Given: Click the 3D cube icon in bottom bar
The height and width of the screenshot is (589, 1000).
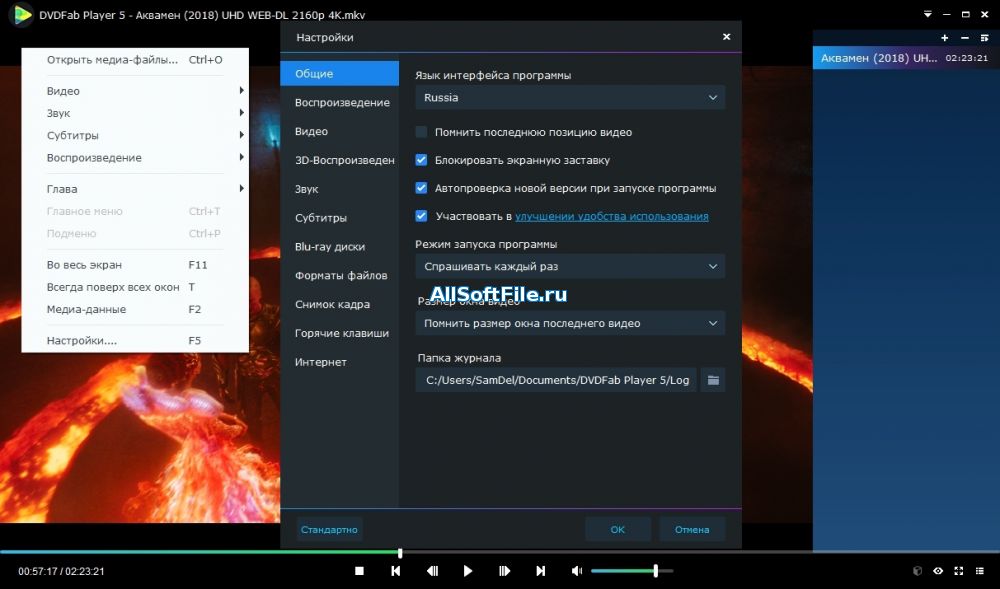Looking at the screenshot, I should [x=918, y=571].
